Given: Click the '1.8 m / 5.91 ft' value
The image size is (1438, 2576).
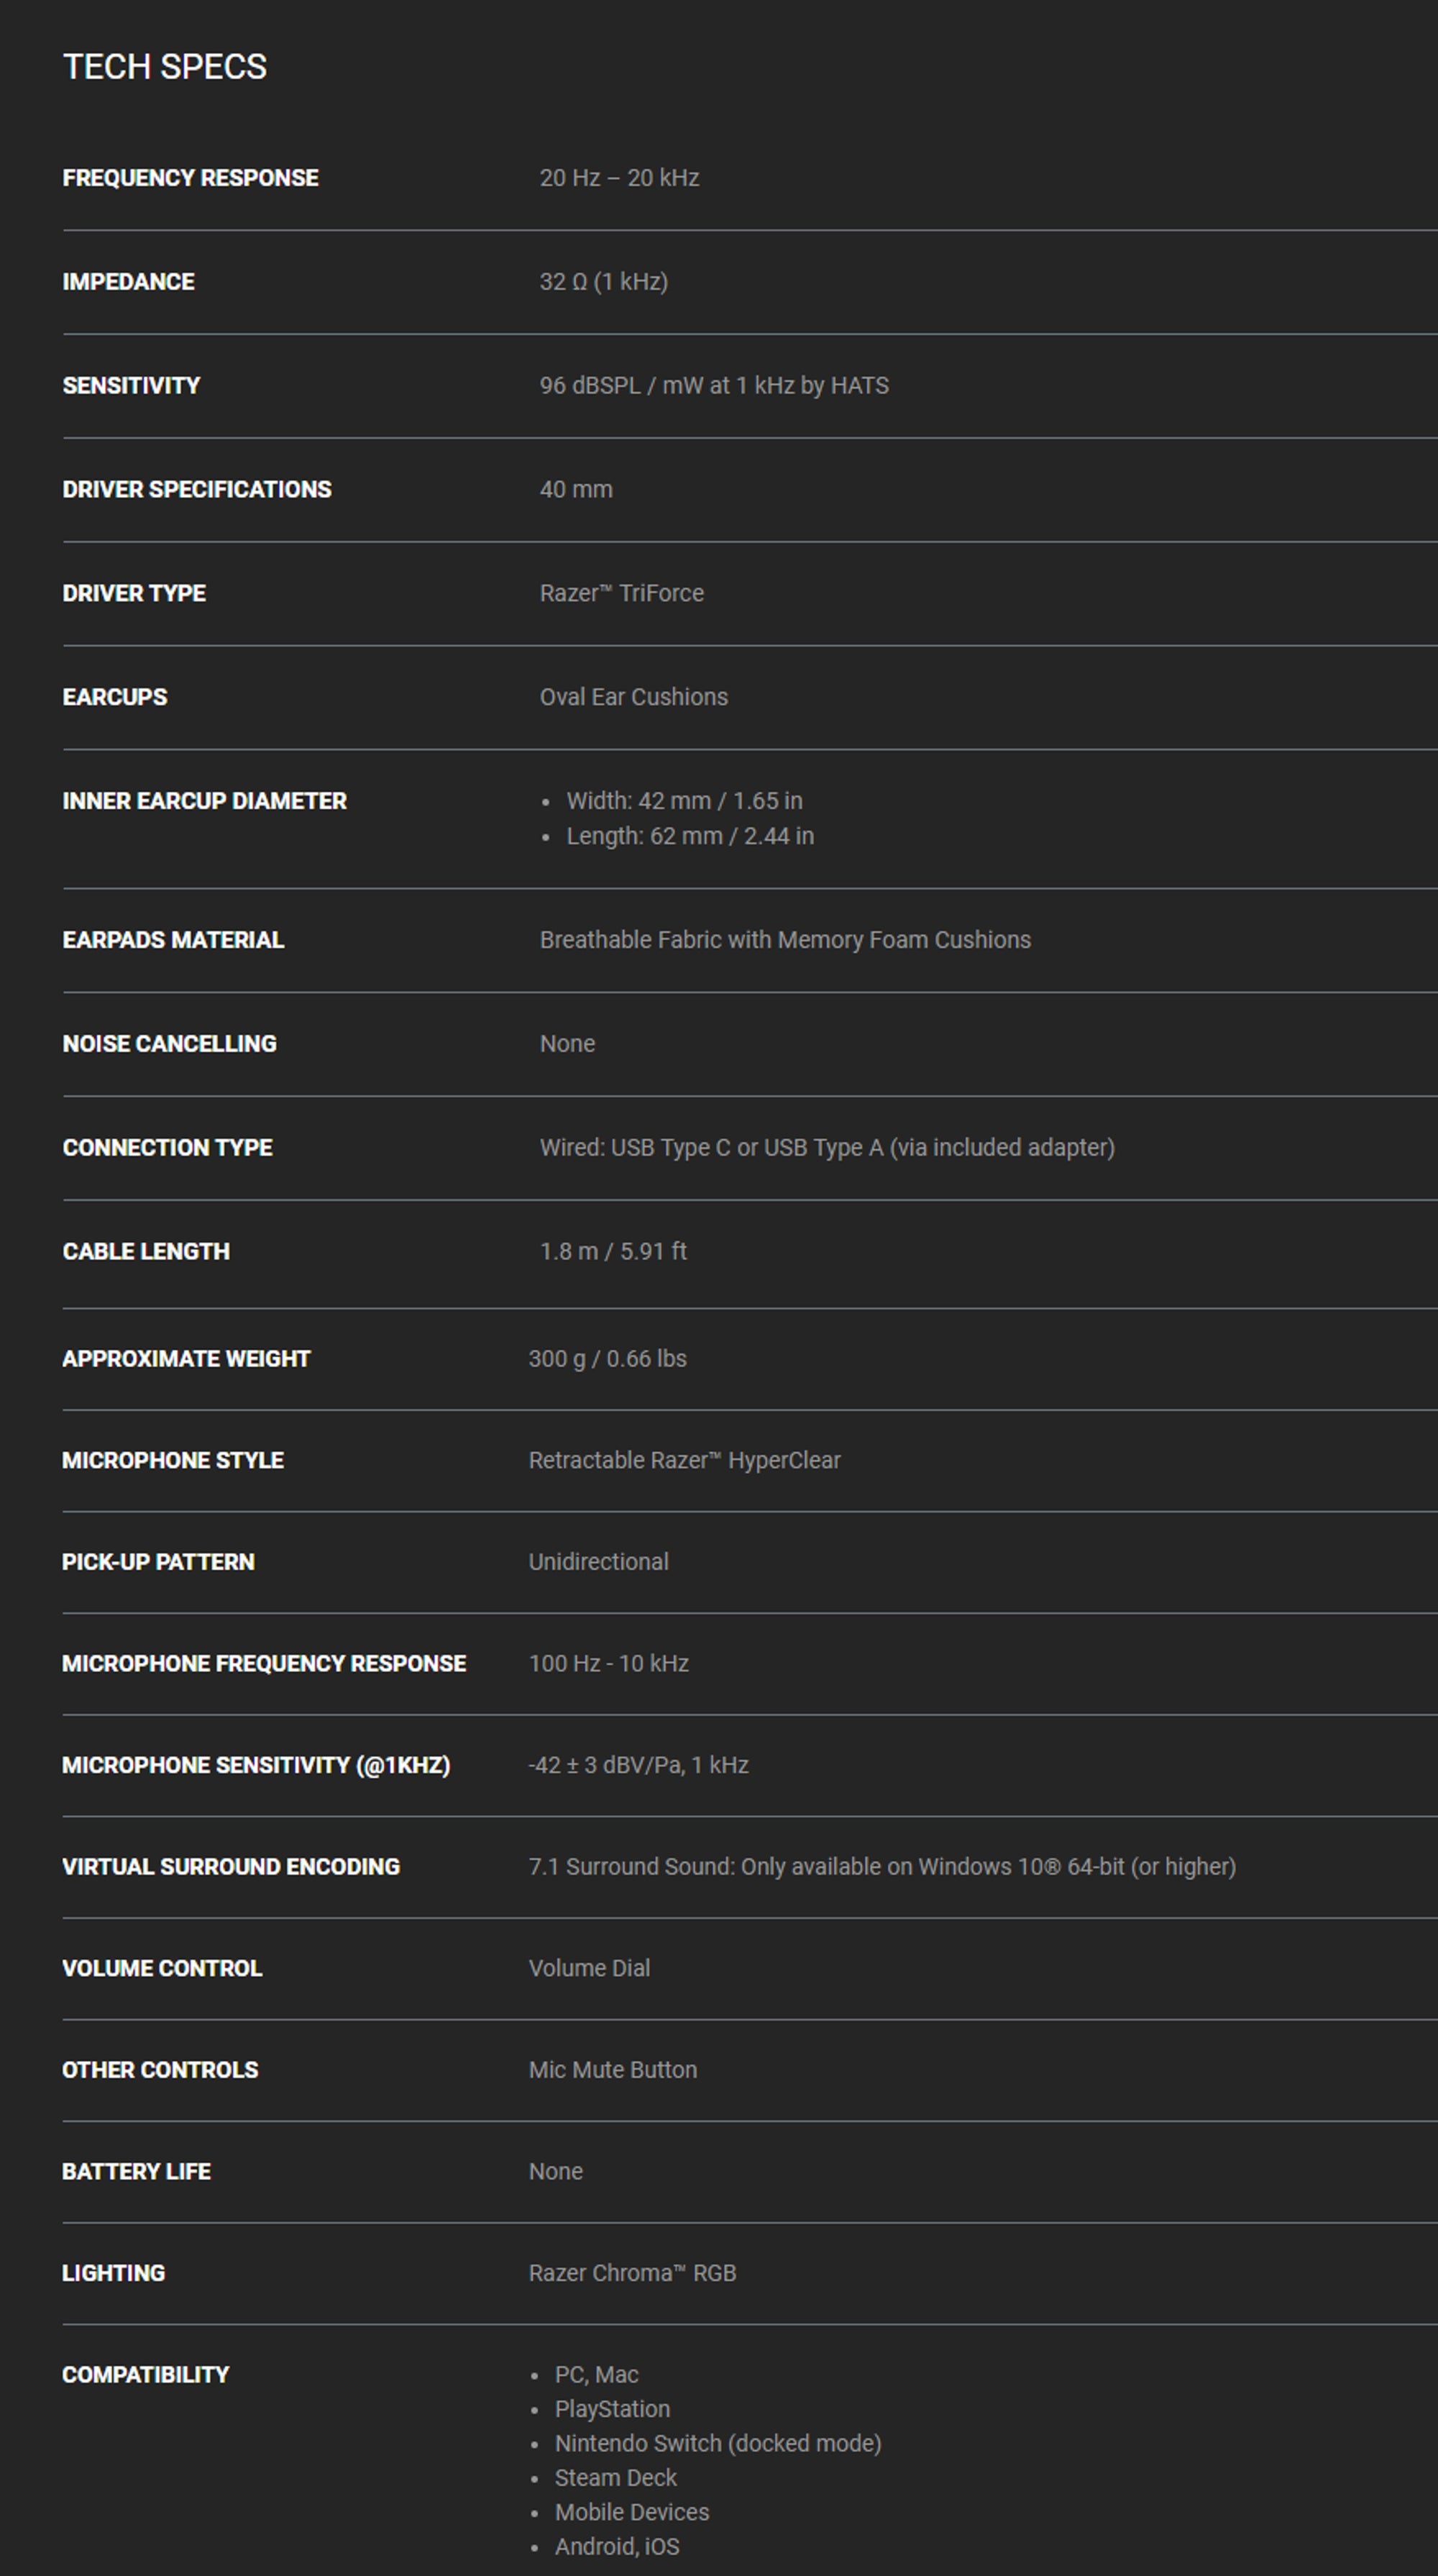Looking at the screenshot, I should pos(613,1253).
